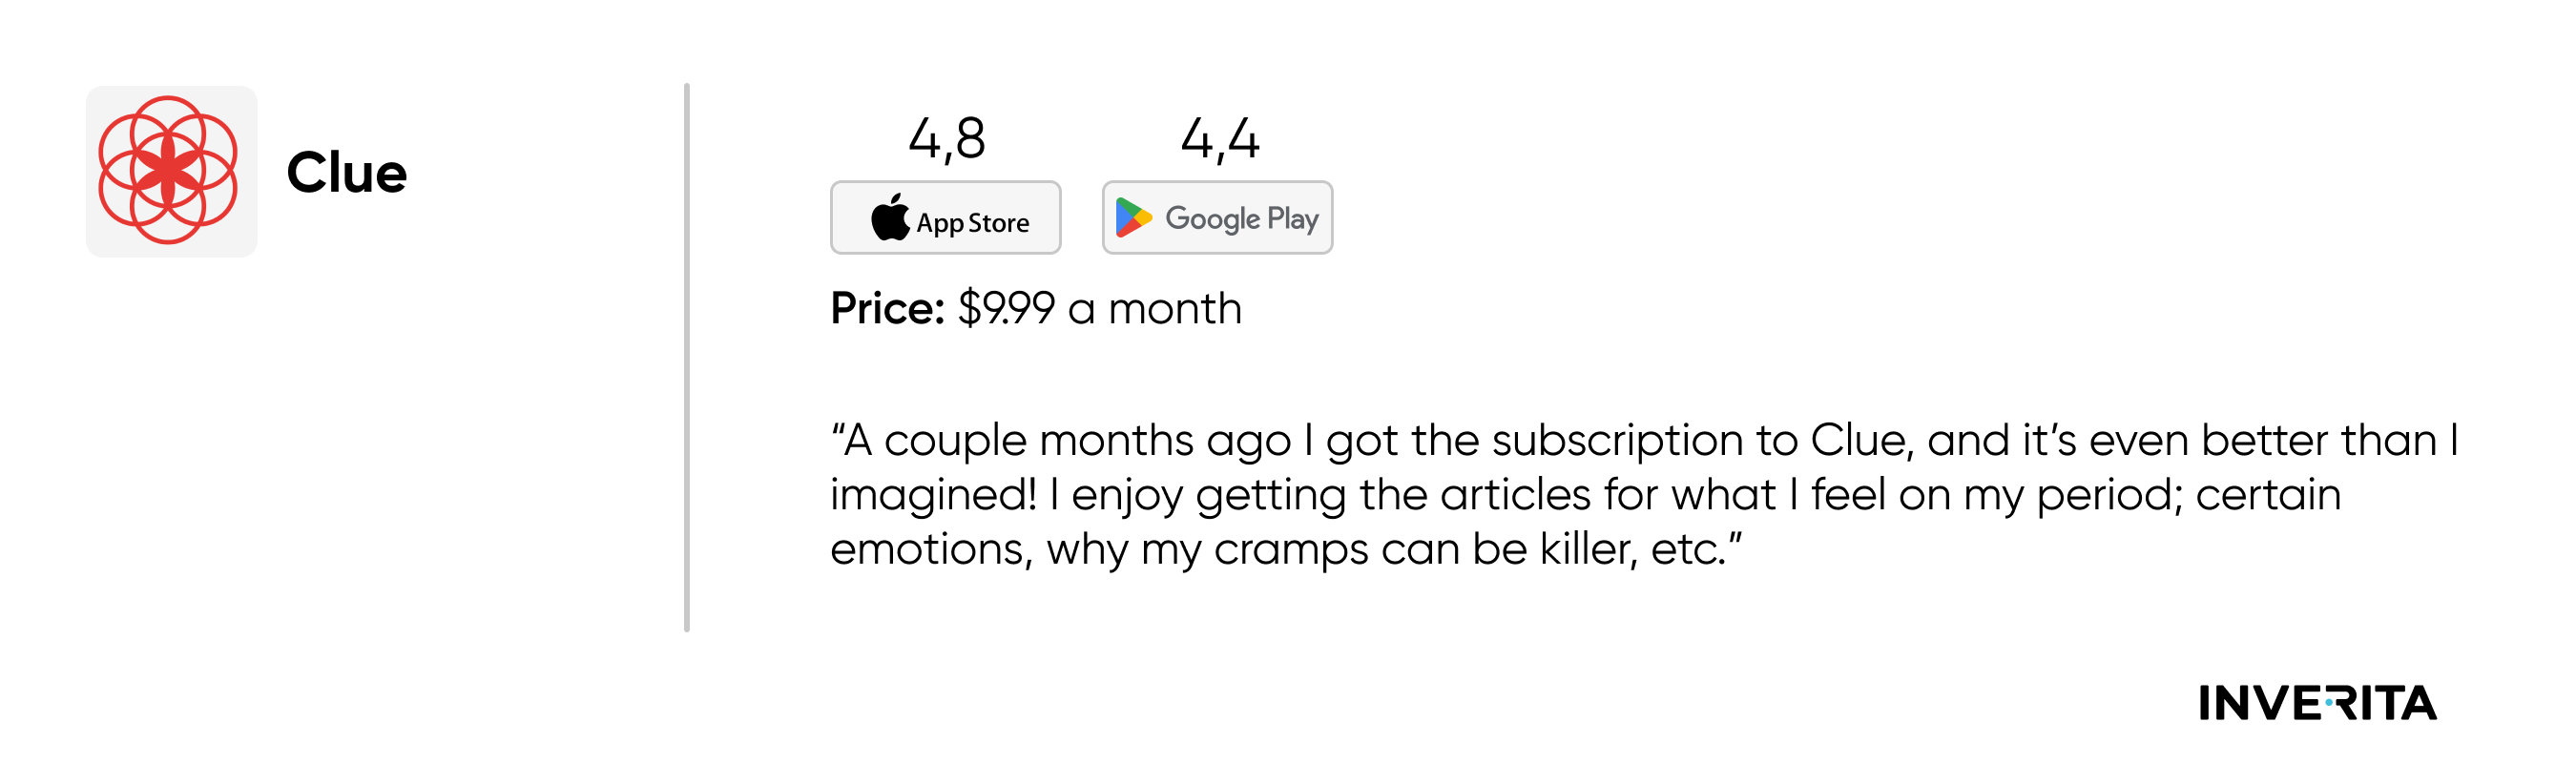This screenshot has width=2576, height=784.
Task: Click the teal dot in the INVERITA logo
Action: point(2329,703)
